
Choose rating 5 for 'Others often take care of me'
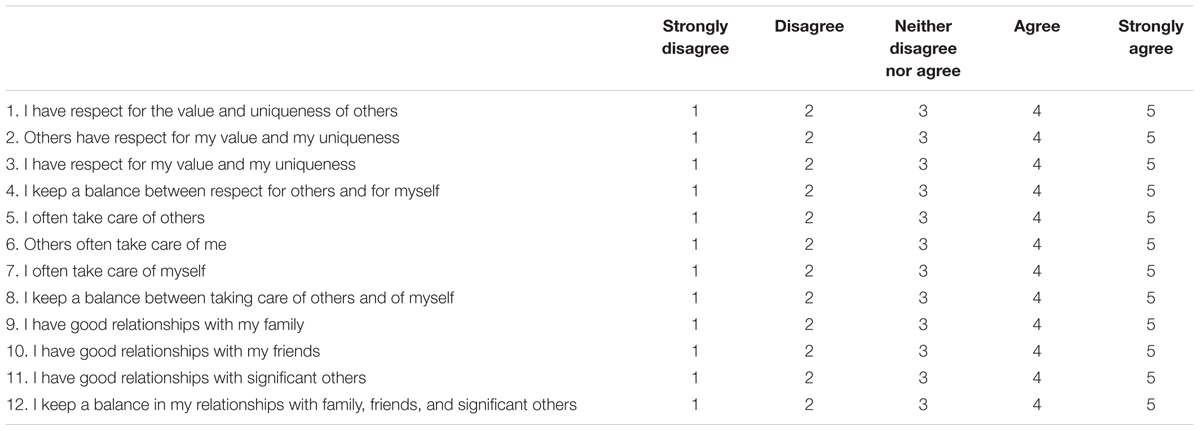[1151, 244]
